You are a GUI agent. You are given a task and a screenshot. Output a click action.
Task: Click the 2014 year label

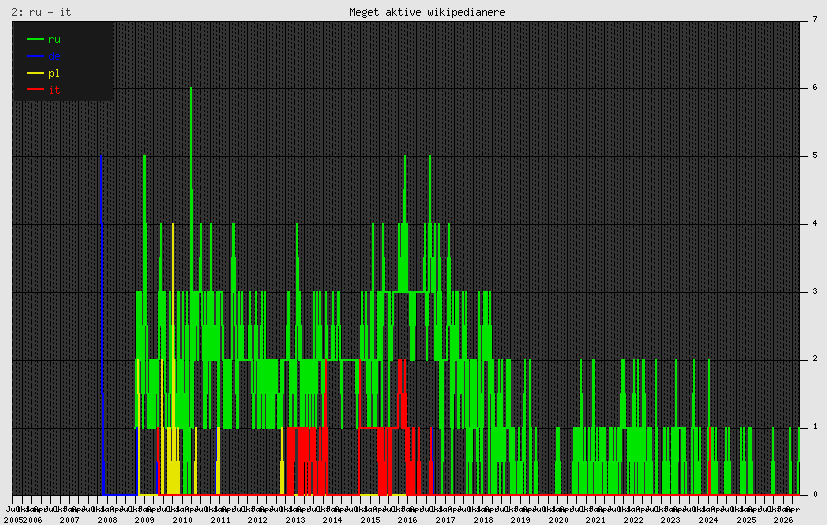click(x=333, y=520)
